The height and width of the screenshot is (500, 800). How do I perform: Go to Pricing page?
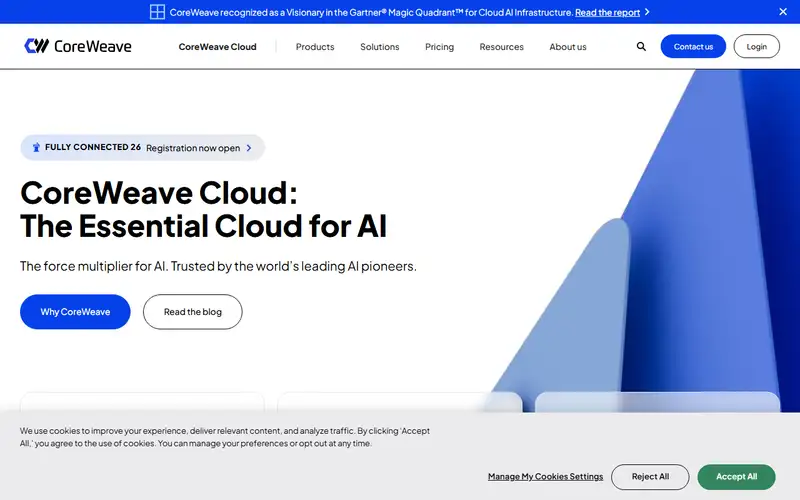439,47
